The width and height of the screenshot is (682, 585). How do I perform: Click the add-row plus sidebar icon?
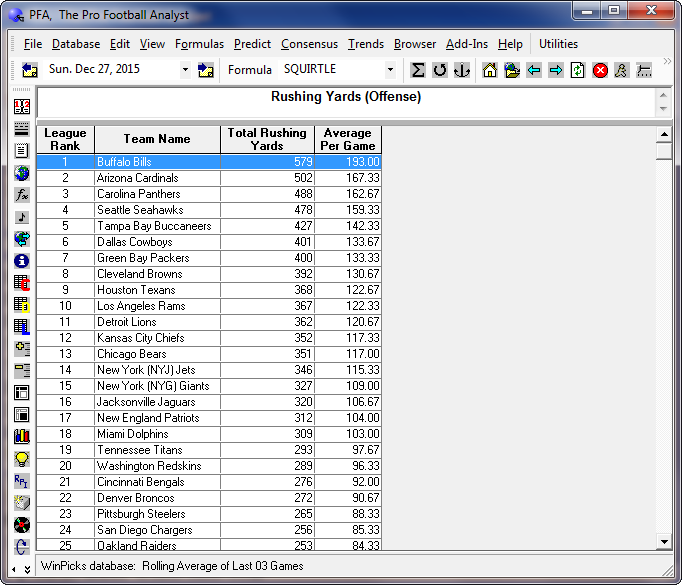pyautogui.click(x=22, y=348)
